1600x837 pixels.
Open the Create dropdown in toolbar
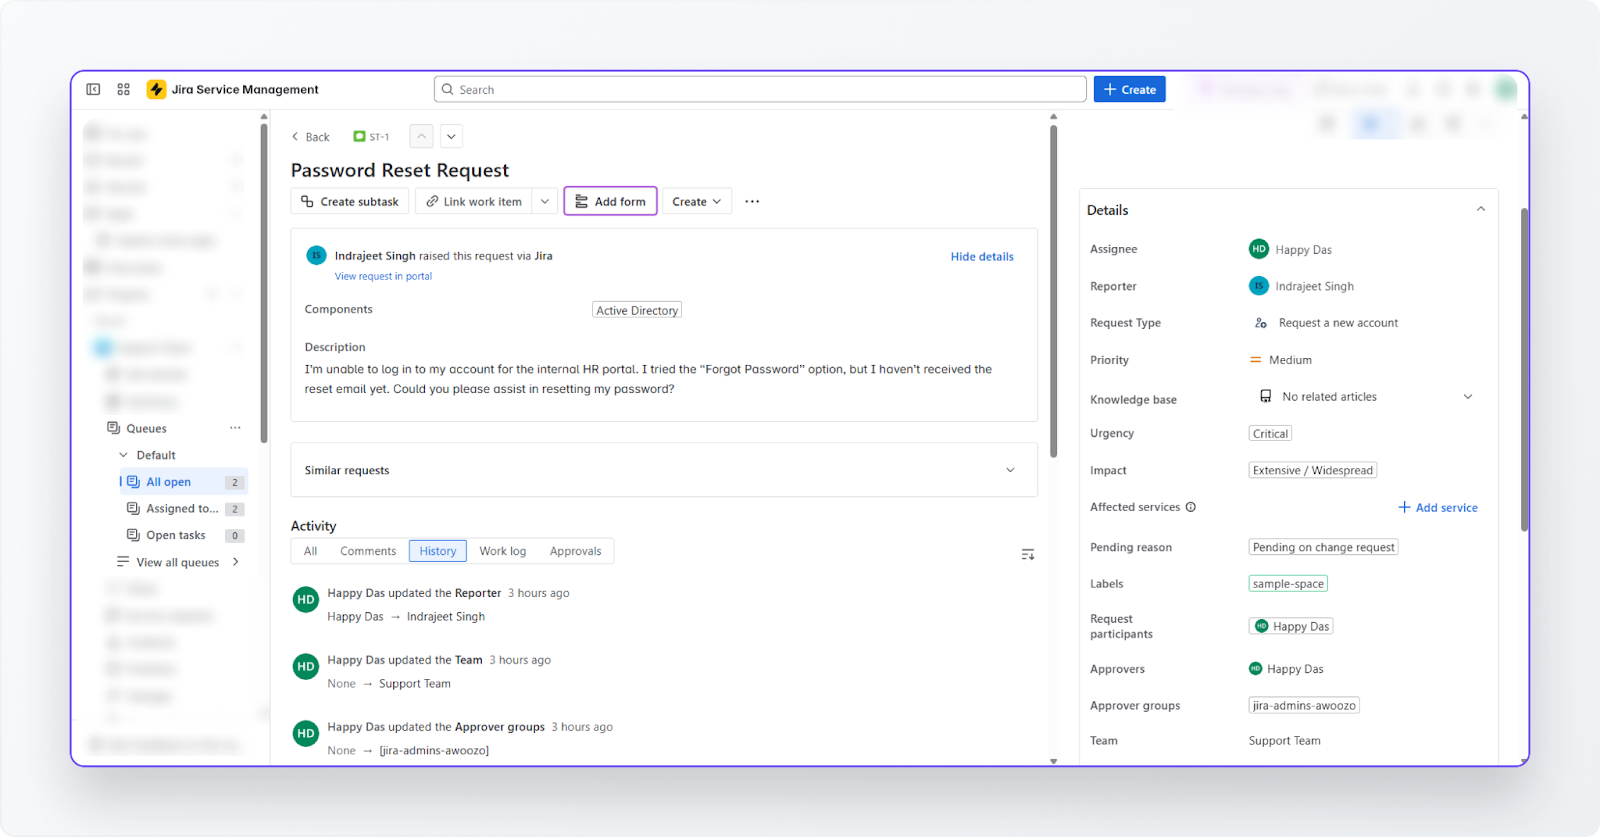coord(697,201)
